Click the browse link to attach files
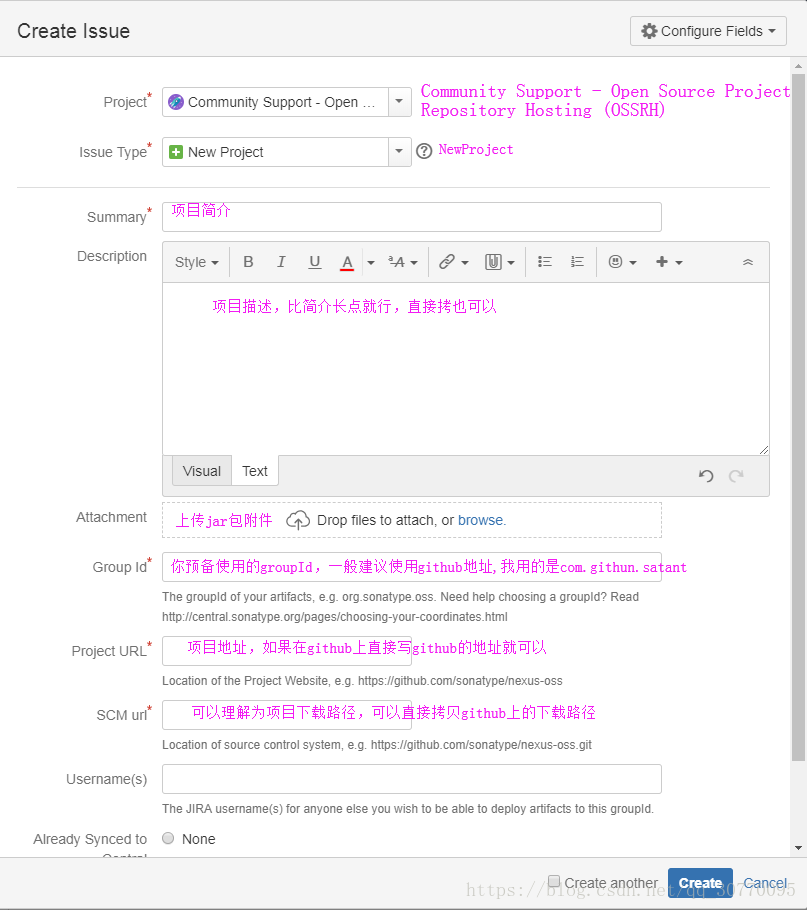The height and width of the screenshot is (910, 807). point(480,520)
